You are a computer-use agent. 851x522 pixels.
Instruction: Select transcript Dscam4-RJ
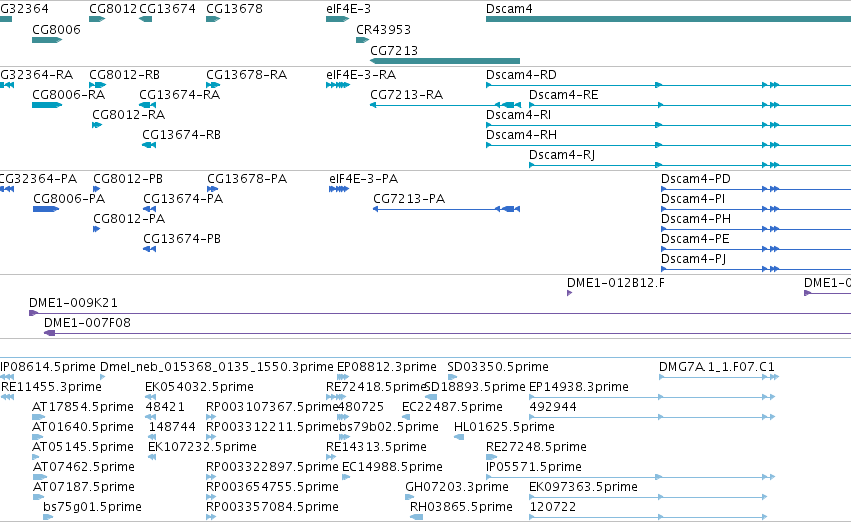(x=690, y=165)
